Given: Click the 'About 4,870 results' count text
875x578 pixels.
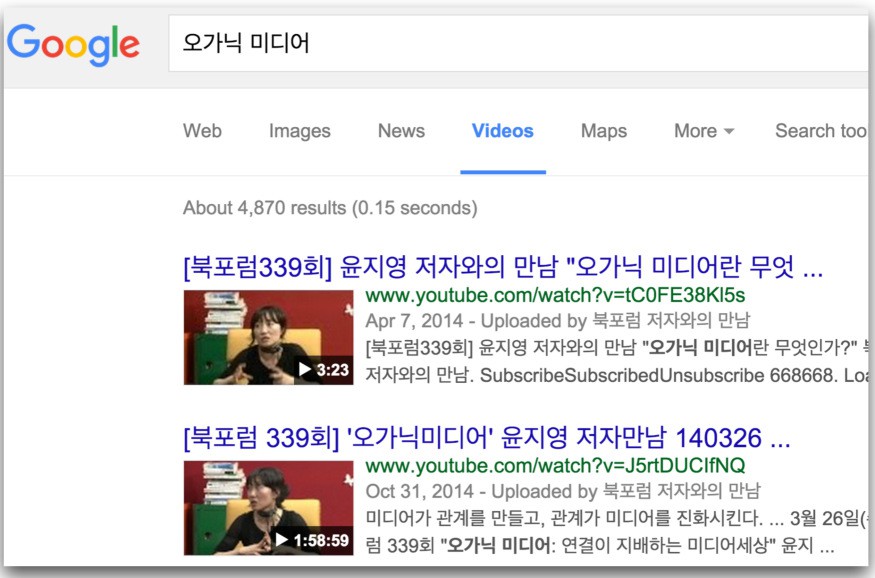Looking at the screenshot, I should pyautogui.click(x=329, y=208).
